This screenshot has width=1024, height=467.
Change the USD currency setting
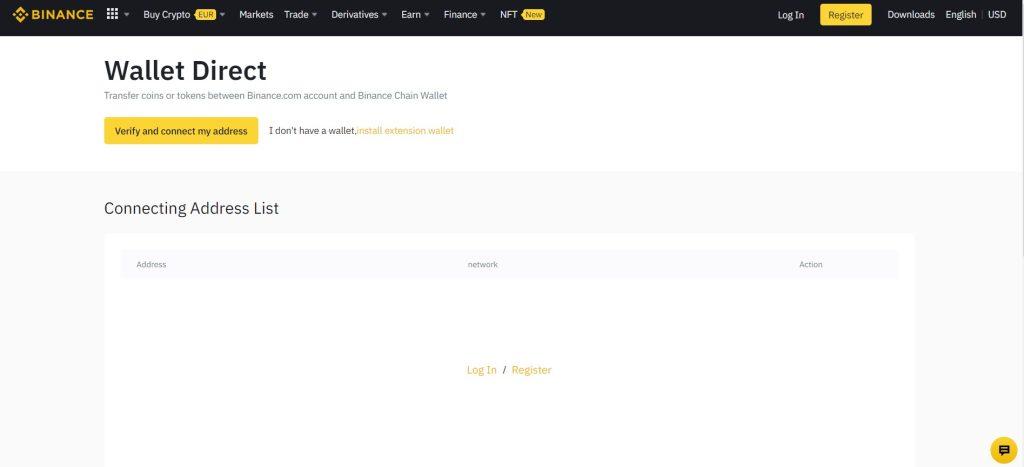(997, 14)
